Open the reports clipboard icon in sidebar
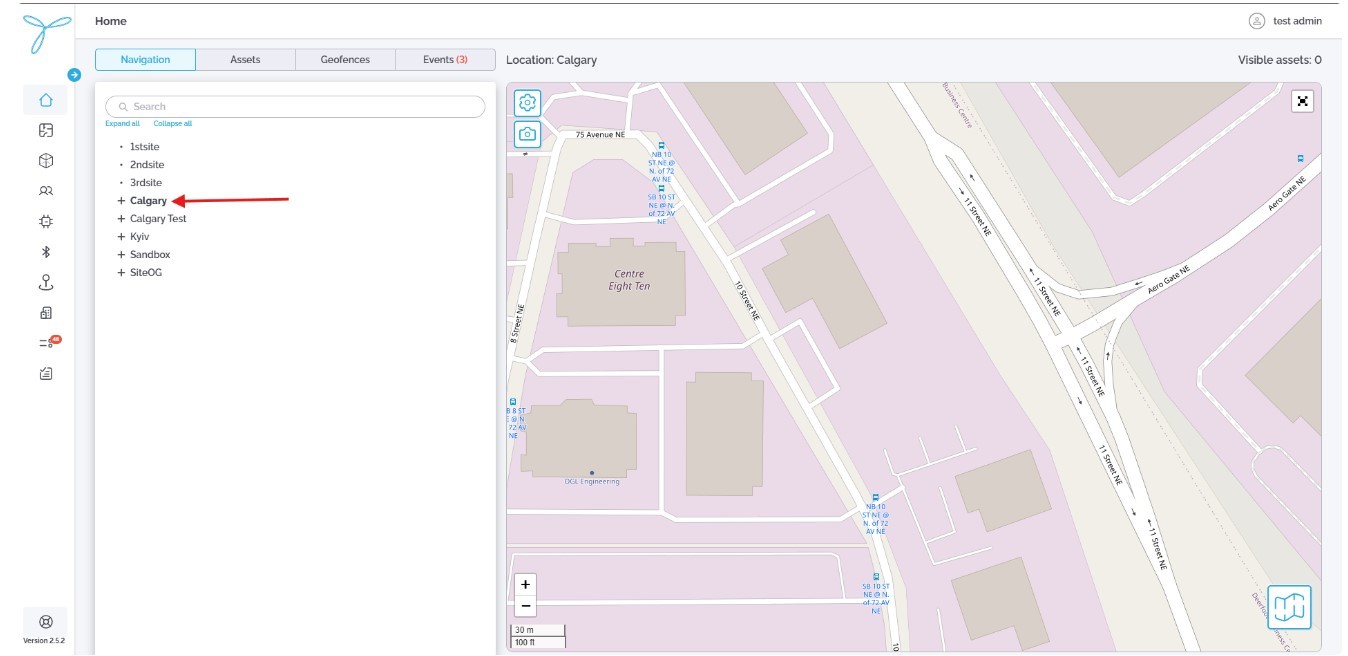Viewport: 1348px width, 656px height. (x=45, y=374)
